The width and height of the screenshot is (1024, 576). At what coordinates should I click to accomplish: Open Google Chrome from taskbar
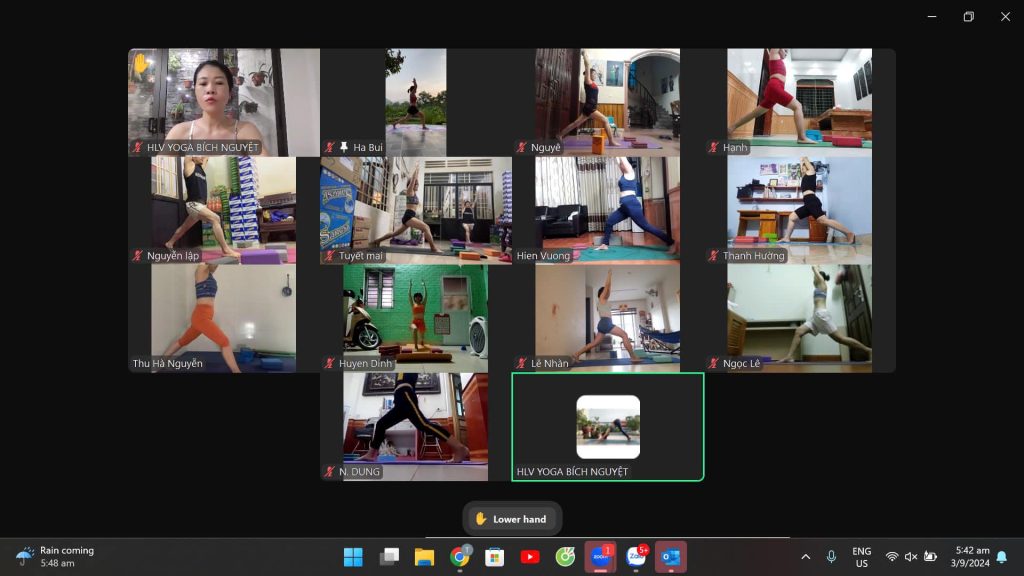point(459,557)
